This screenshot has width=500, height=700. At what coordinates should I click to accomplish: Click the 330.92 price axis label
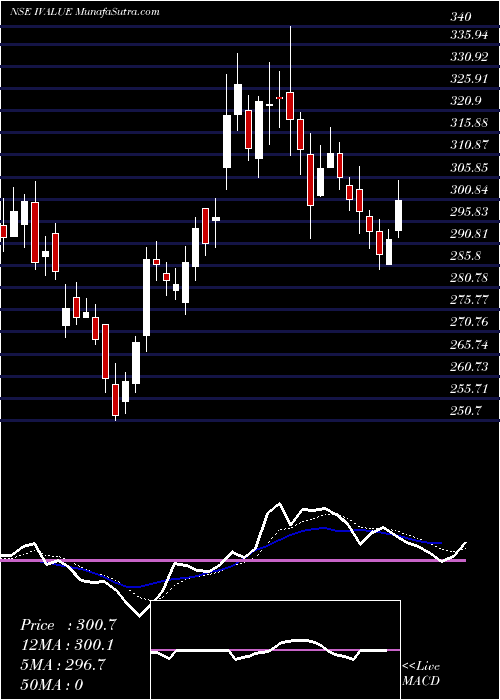point(469,57)
